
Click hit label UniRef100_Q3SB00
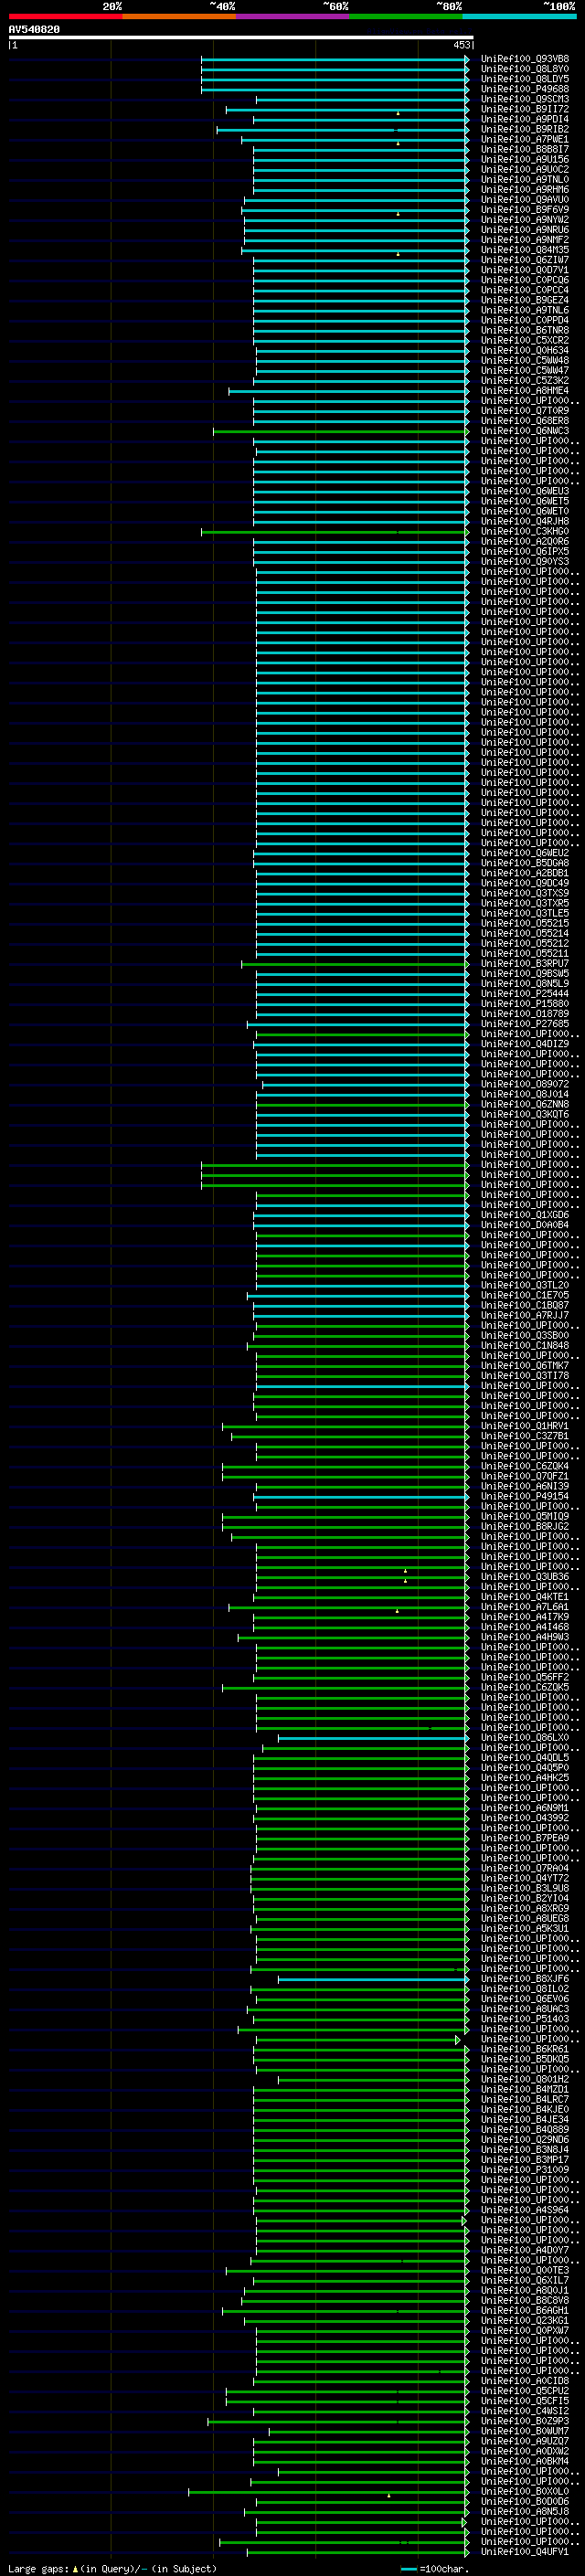pos(525,1335)
